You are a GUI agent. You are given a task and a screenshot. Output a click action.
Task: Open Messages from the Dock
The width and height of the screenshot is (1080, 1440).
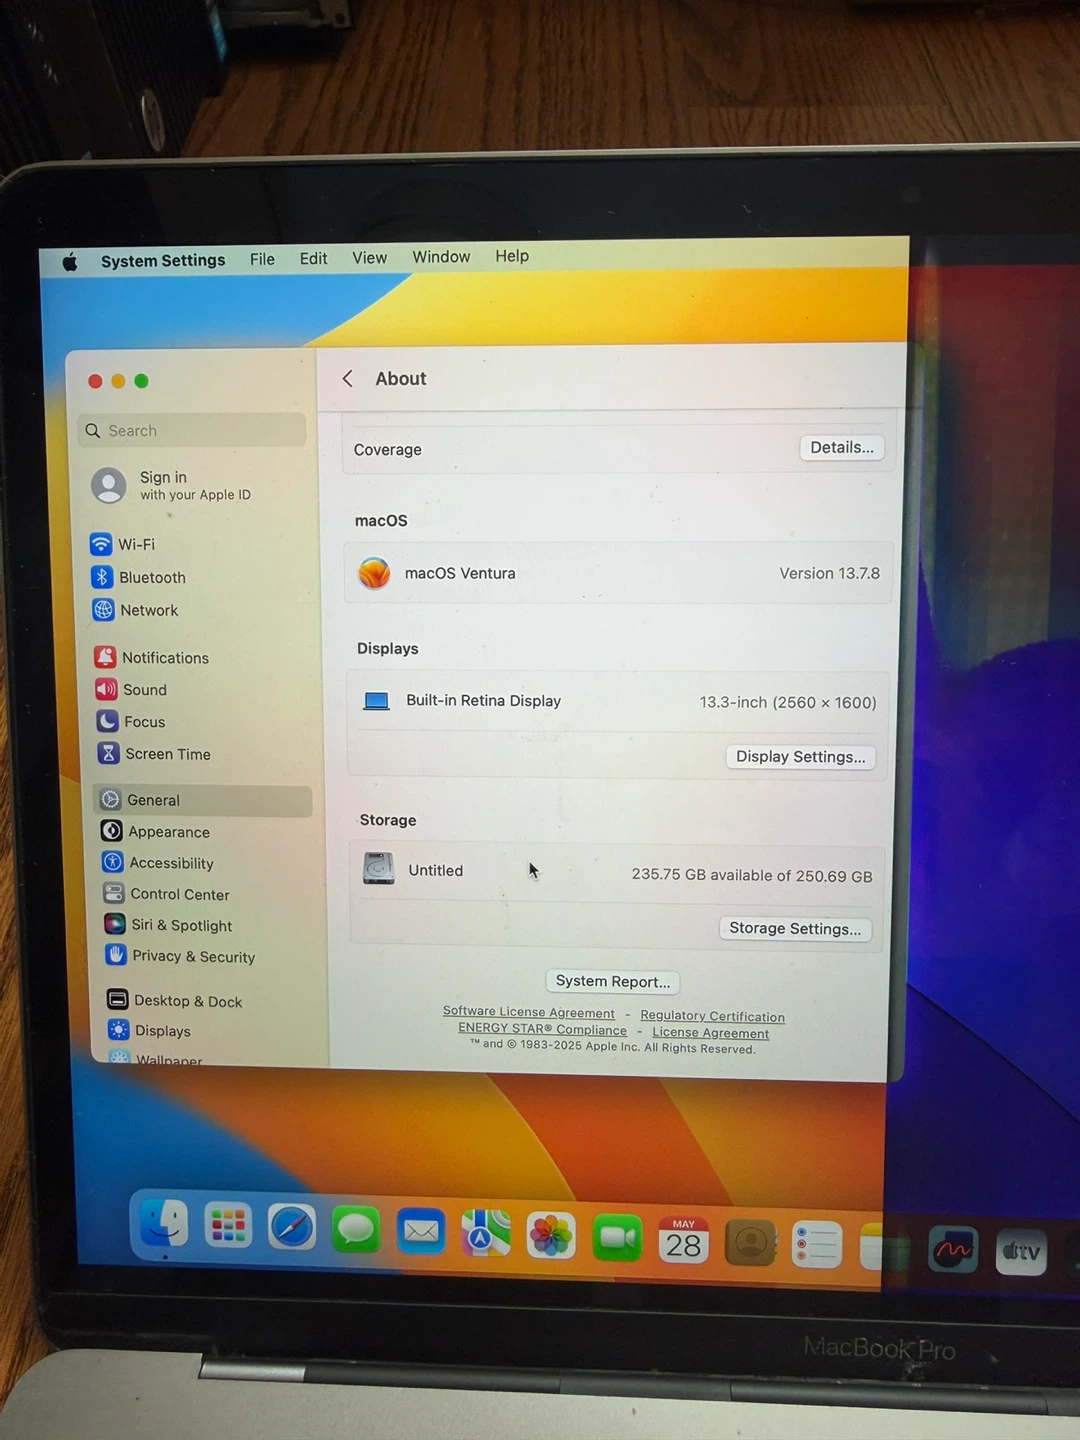(x=356, y=1230)
